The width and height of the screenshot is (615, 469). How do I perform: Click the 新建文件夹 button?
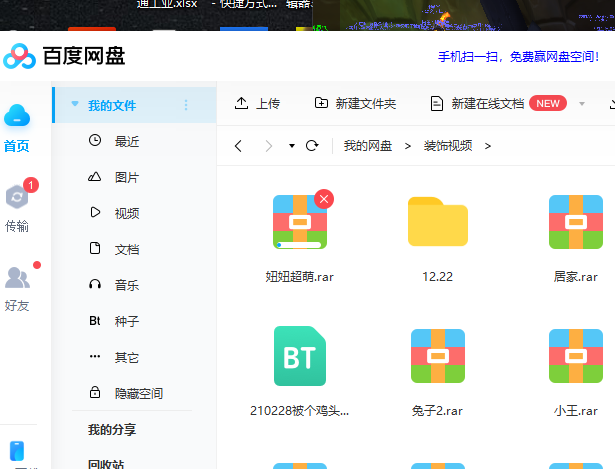[355, 103]
